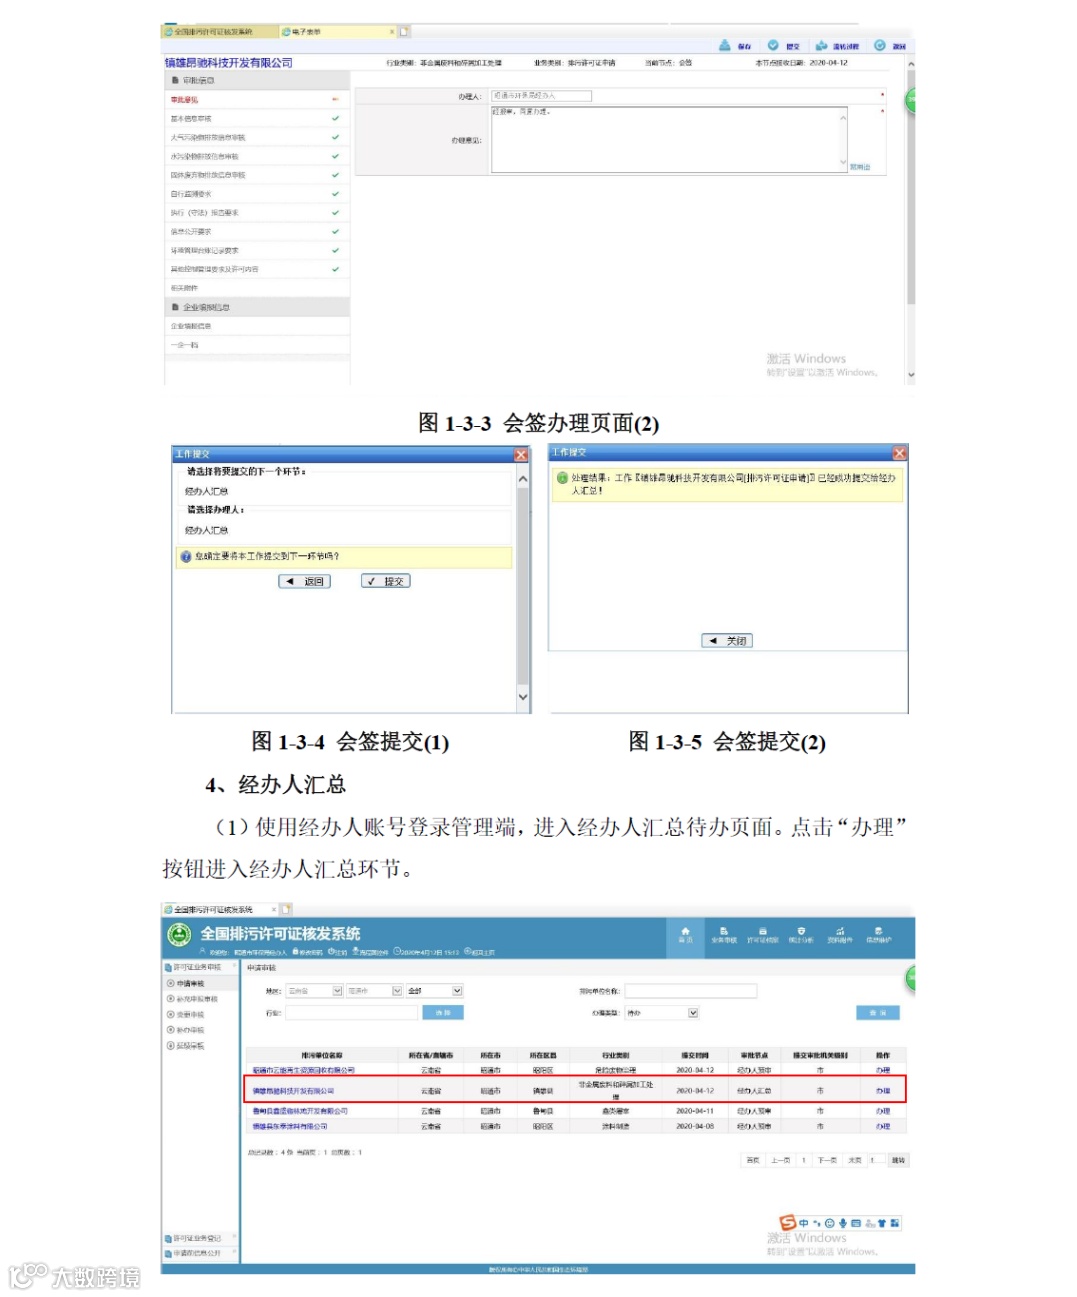Go to 下一页 in table pagination

pos(827,1160)
